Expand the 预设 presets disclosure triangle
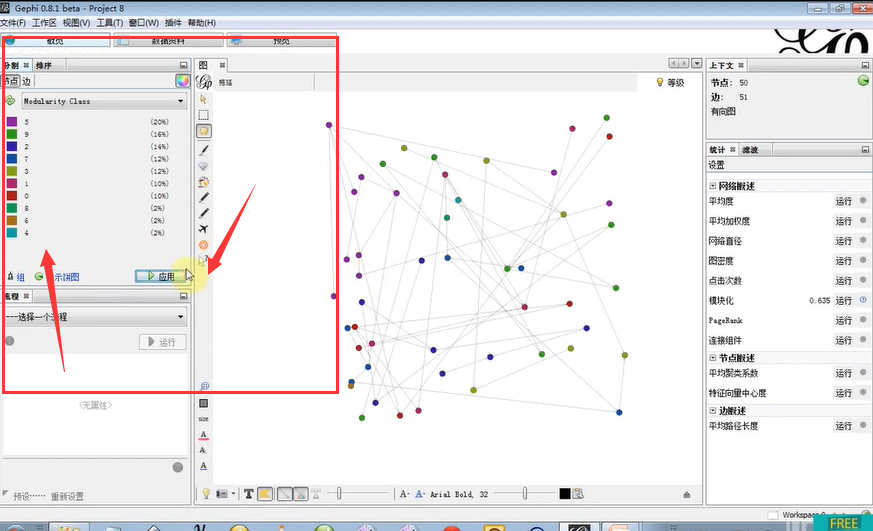The height and width of the screenshot is (531, 873). click(x=6, y=494)
